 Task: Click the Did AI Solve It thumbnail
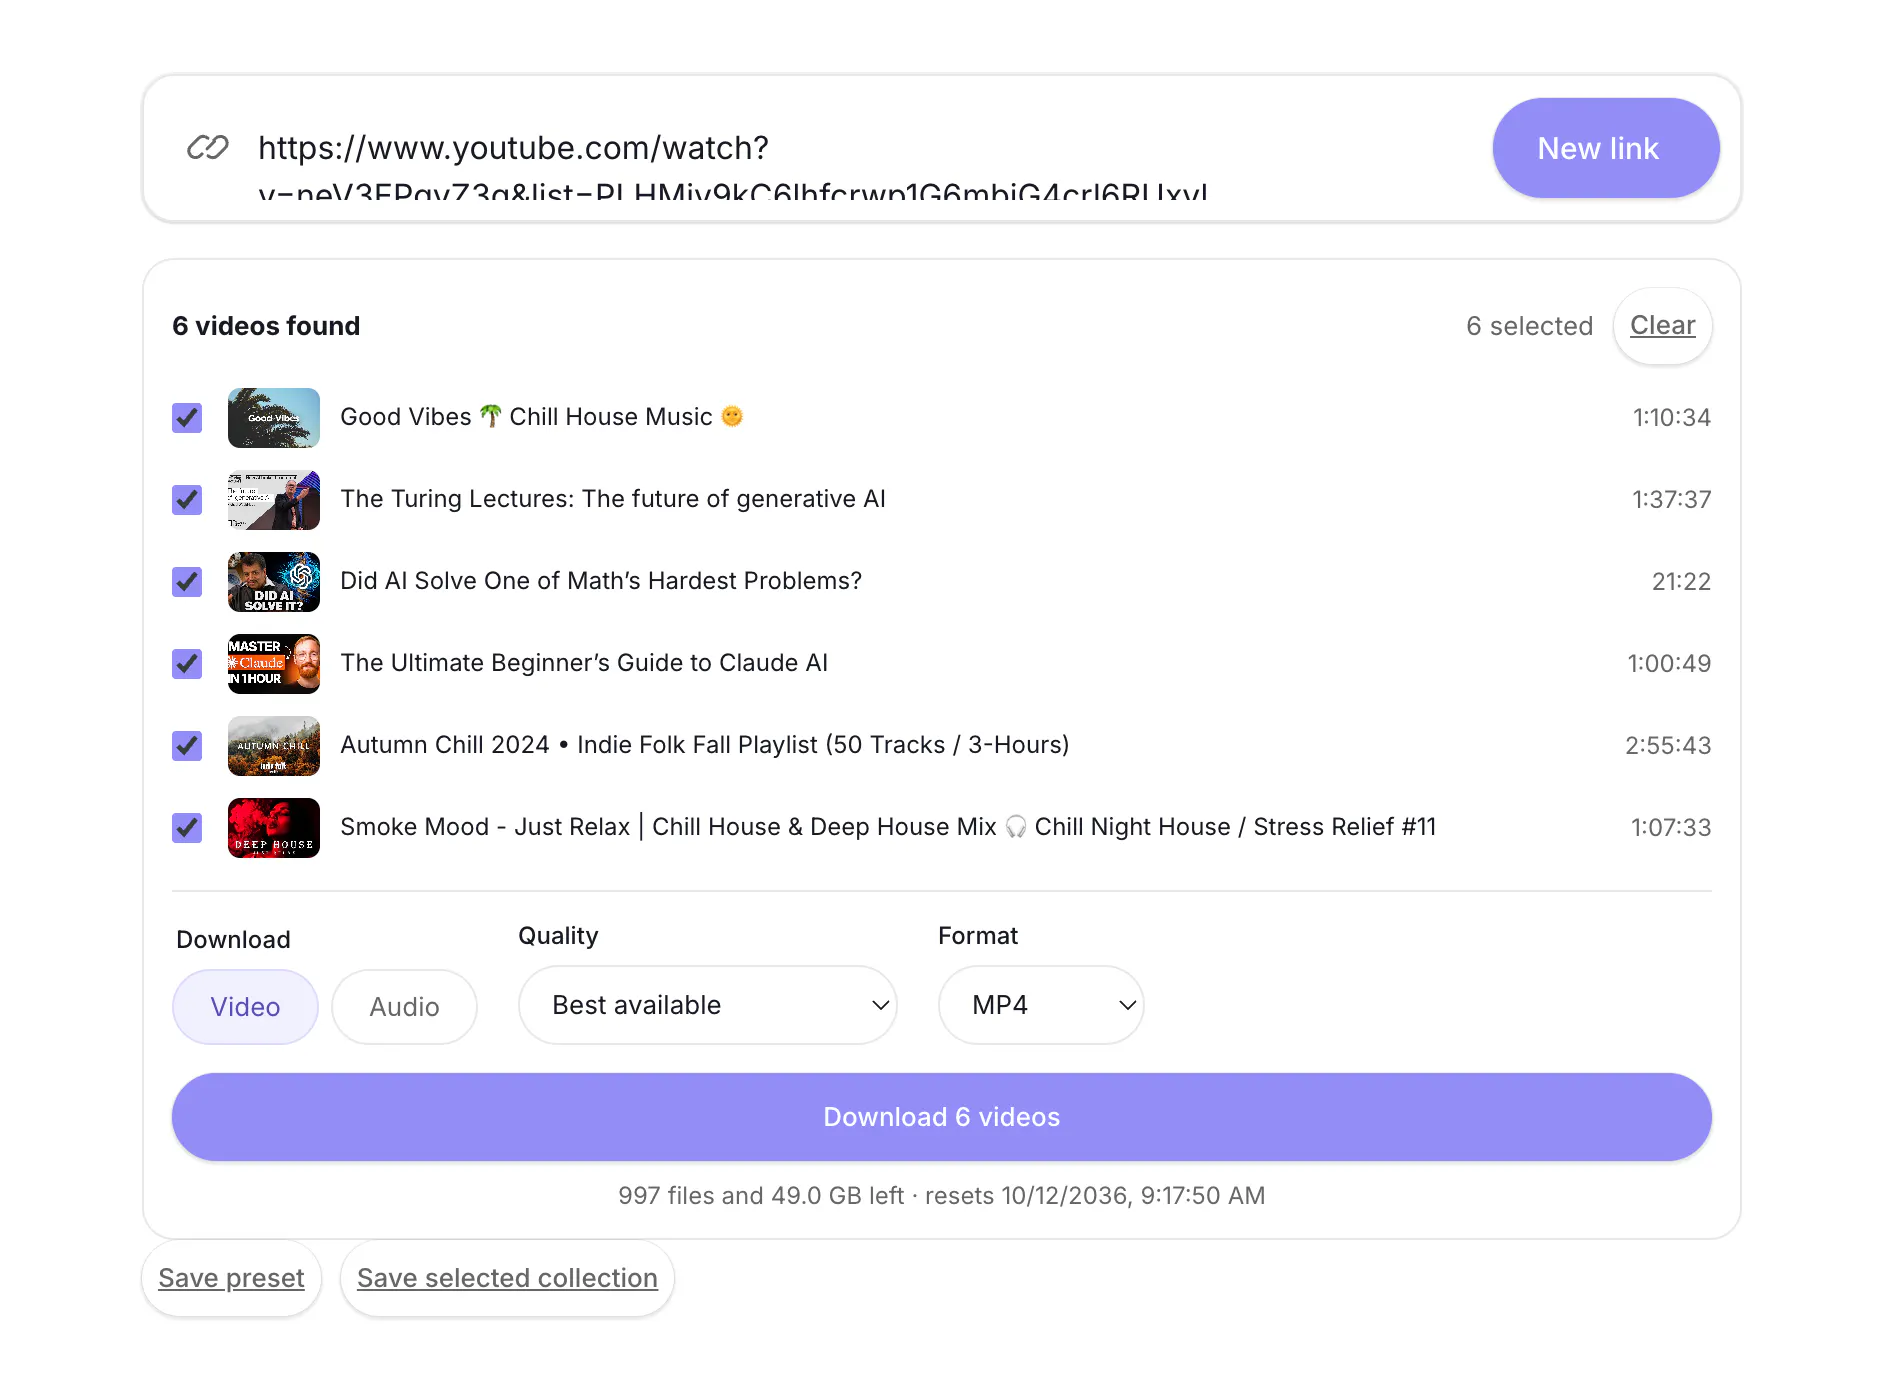[274, 582]
